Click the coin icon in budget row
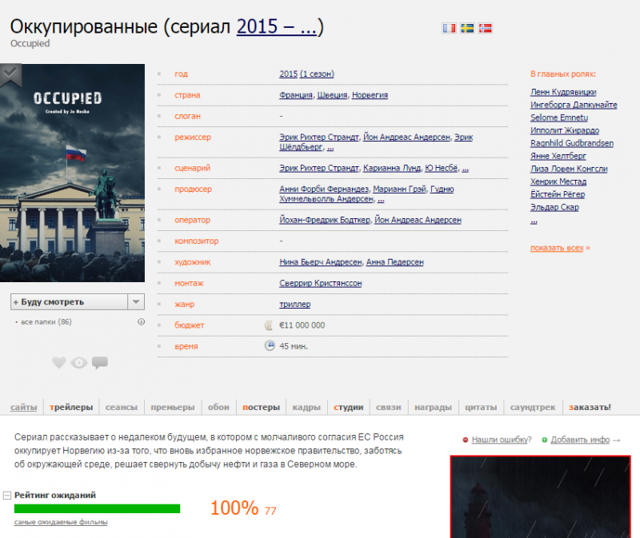The image size is (640, 538). click(x=268, y=325)
